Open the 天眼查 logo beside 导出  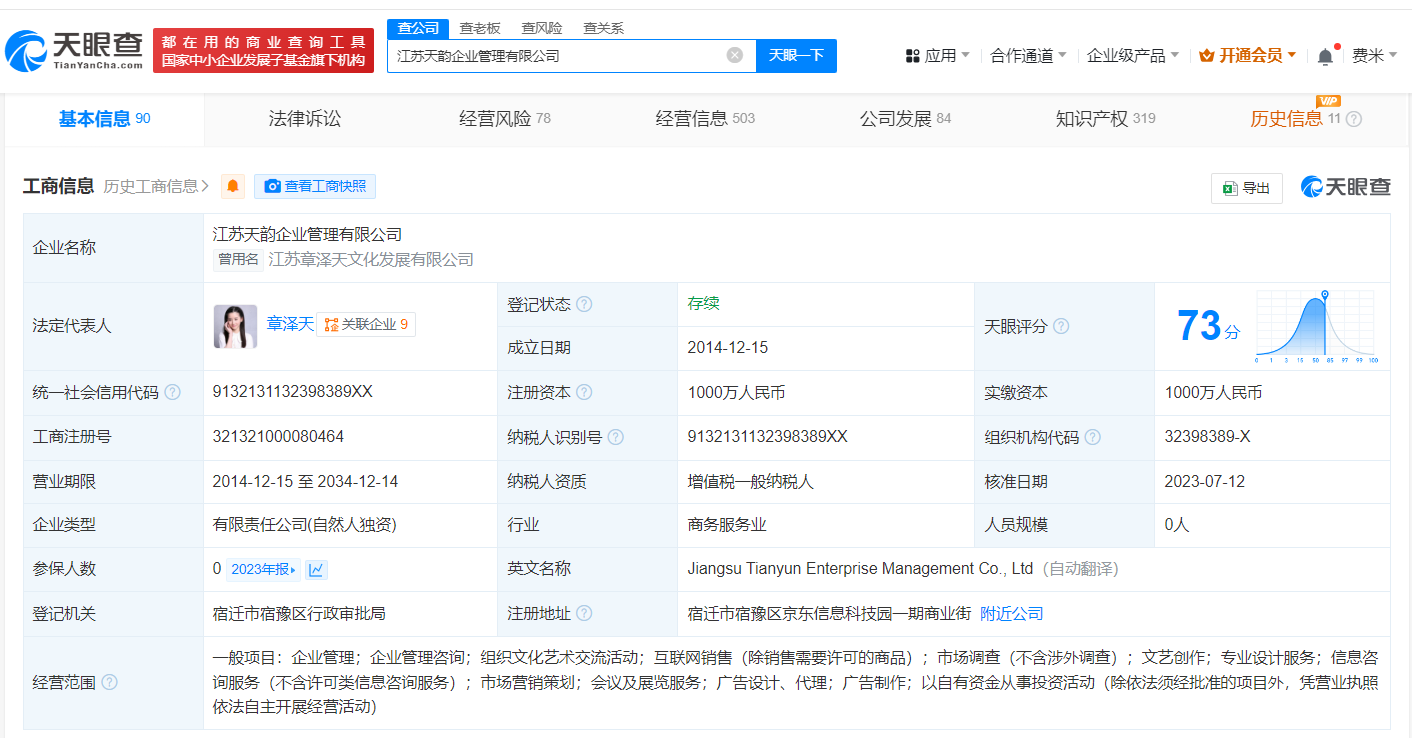coord(1345,187)
